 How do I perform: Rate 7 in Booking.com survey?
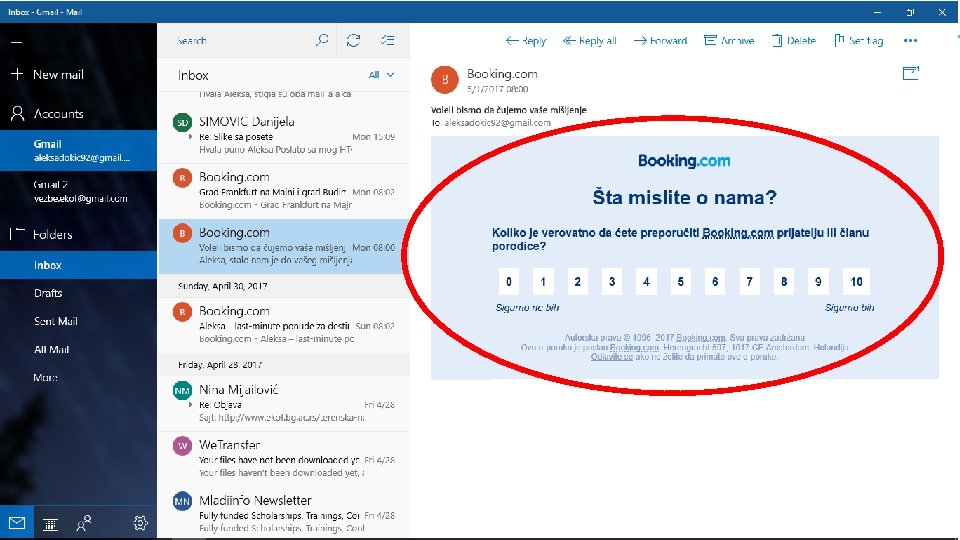749,282
